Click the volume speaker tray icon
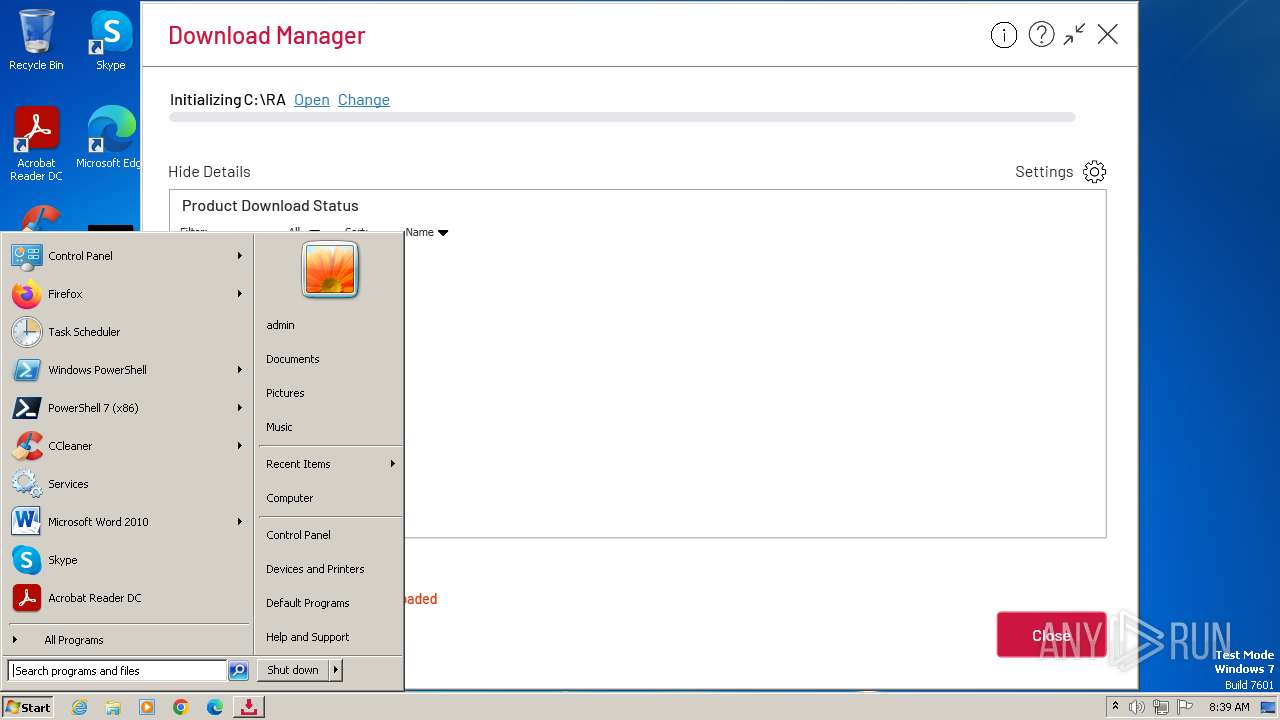 coord(1137,707)
